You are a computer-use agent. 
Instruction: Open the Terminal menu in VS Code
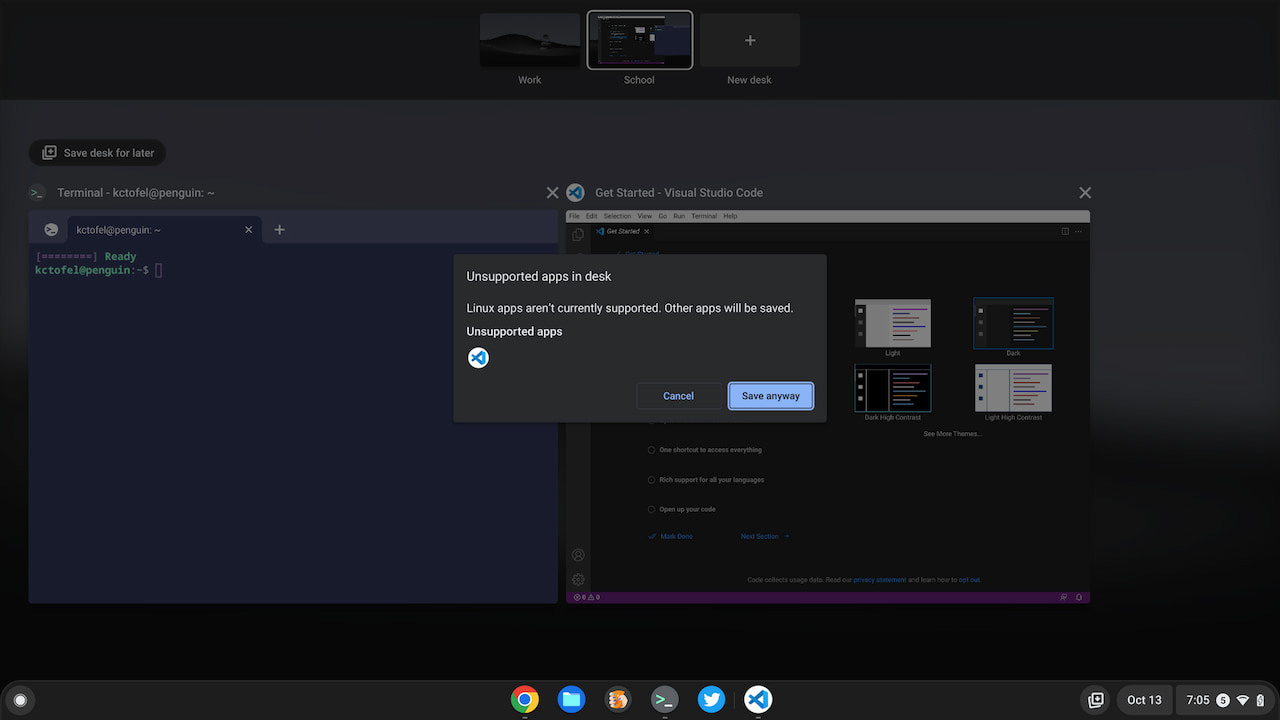tap(704, 216)
